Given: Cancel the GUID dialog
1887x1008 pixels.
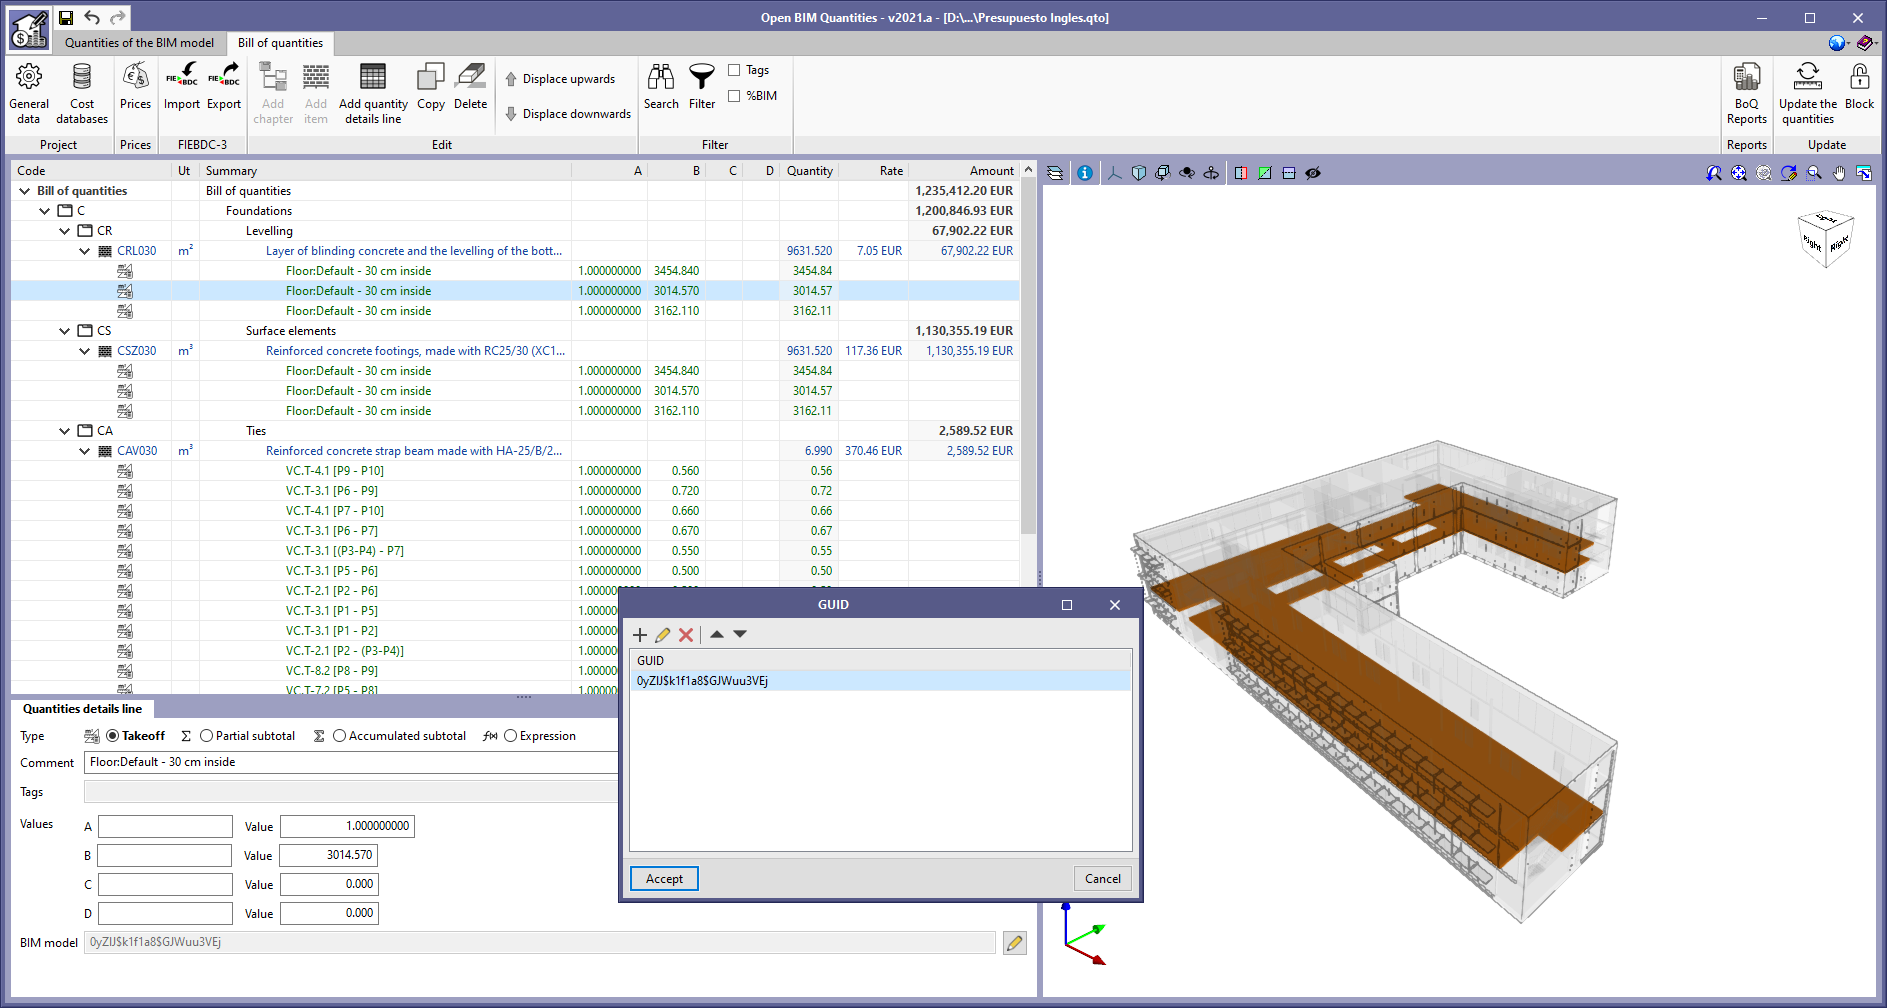Looking at the screenshot, I should pyautogui.click(x=1103, y=879).
